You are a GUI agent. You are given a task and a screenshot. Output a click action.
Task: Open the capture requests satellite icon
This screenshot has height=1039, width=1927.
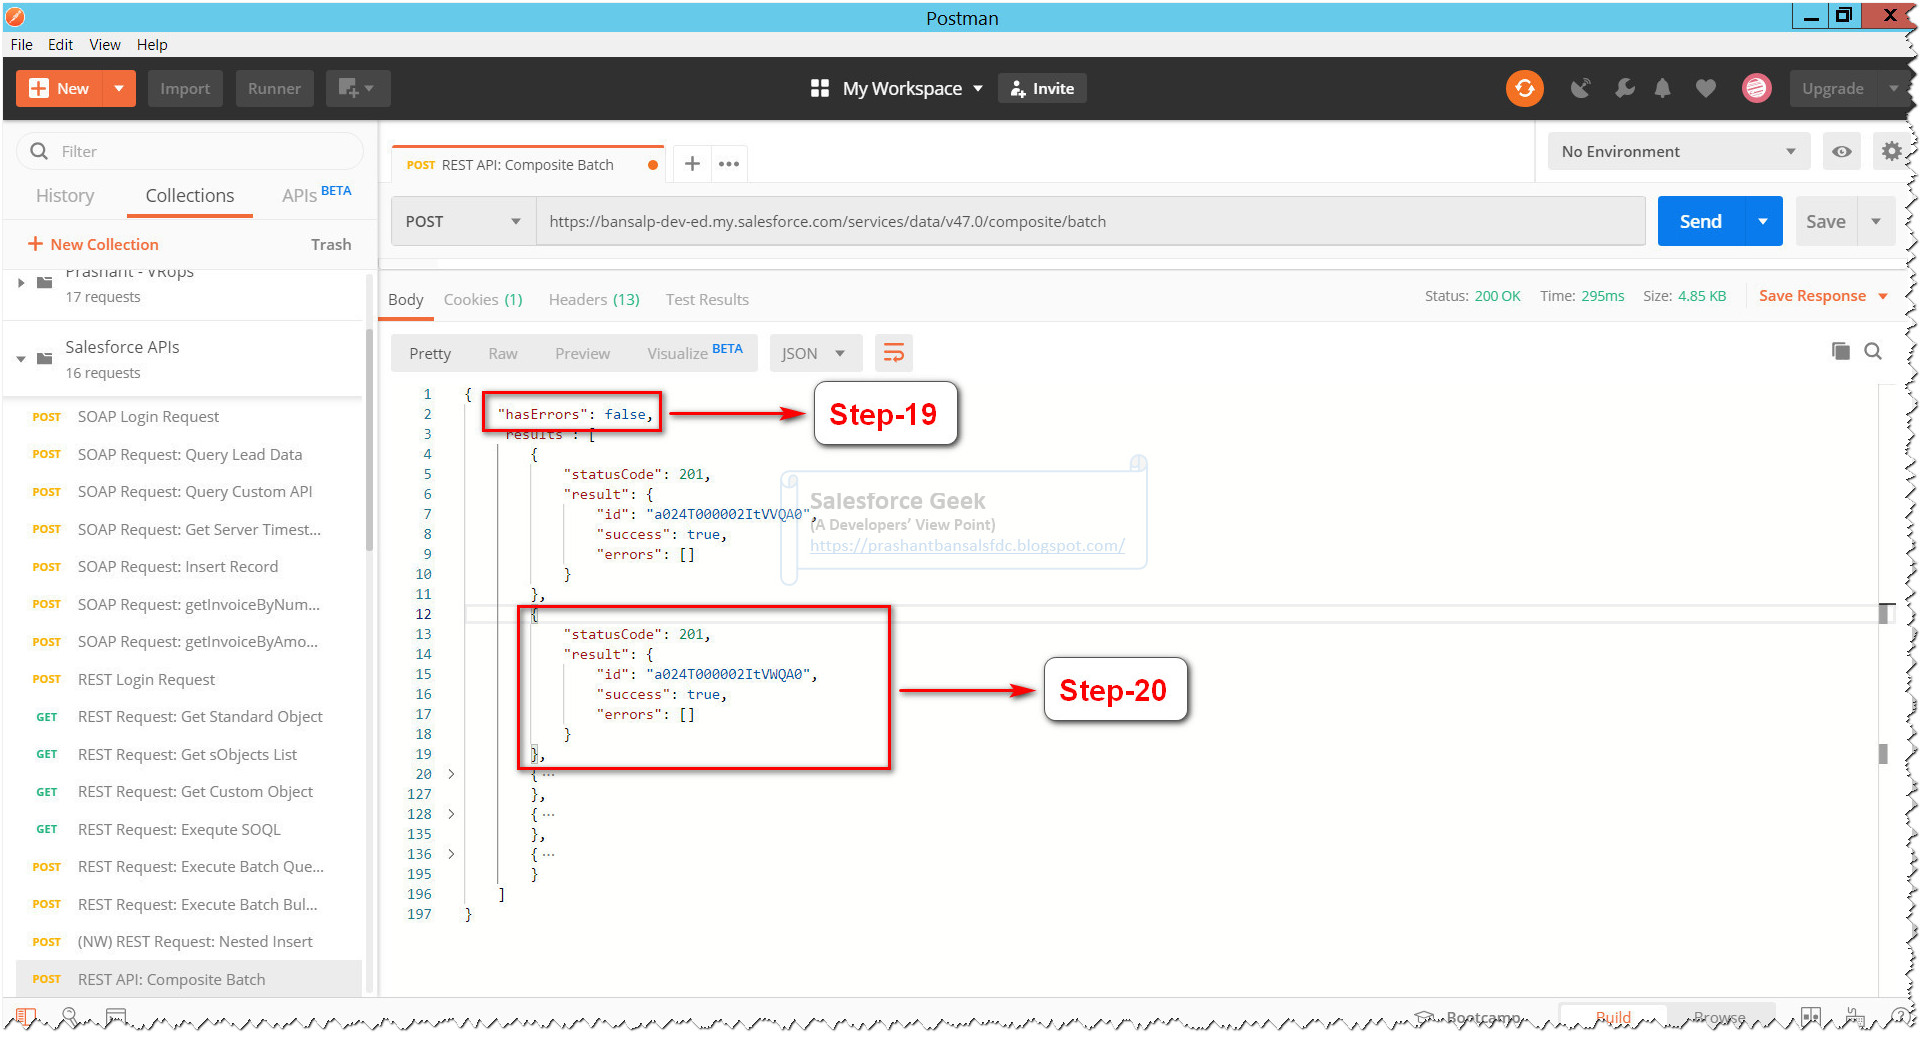tap(1580, 88)
